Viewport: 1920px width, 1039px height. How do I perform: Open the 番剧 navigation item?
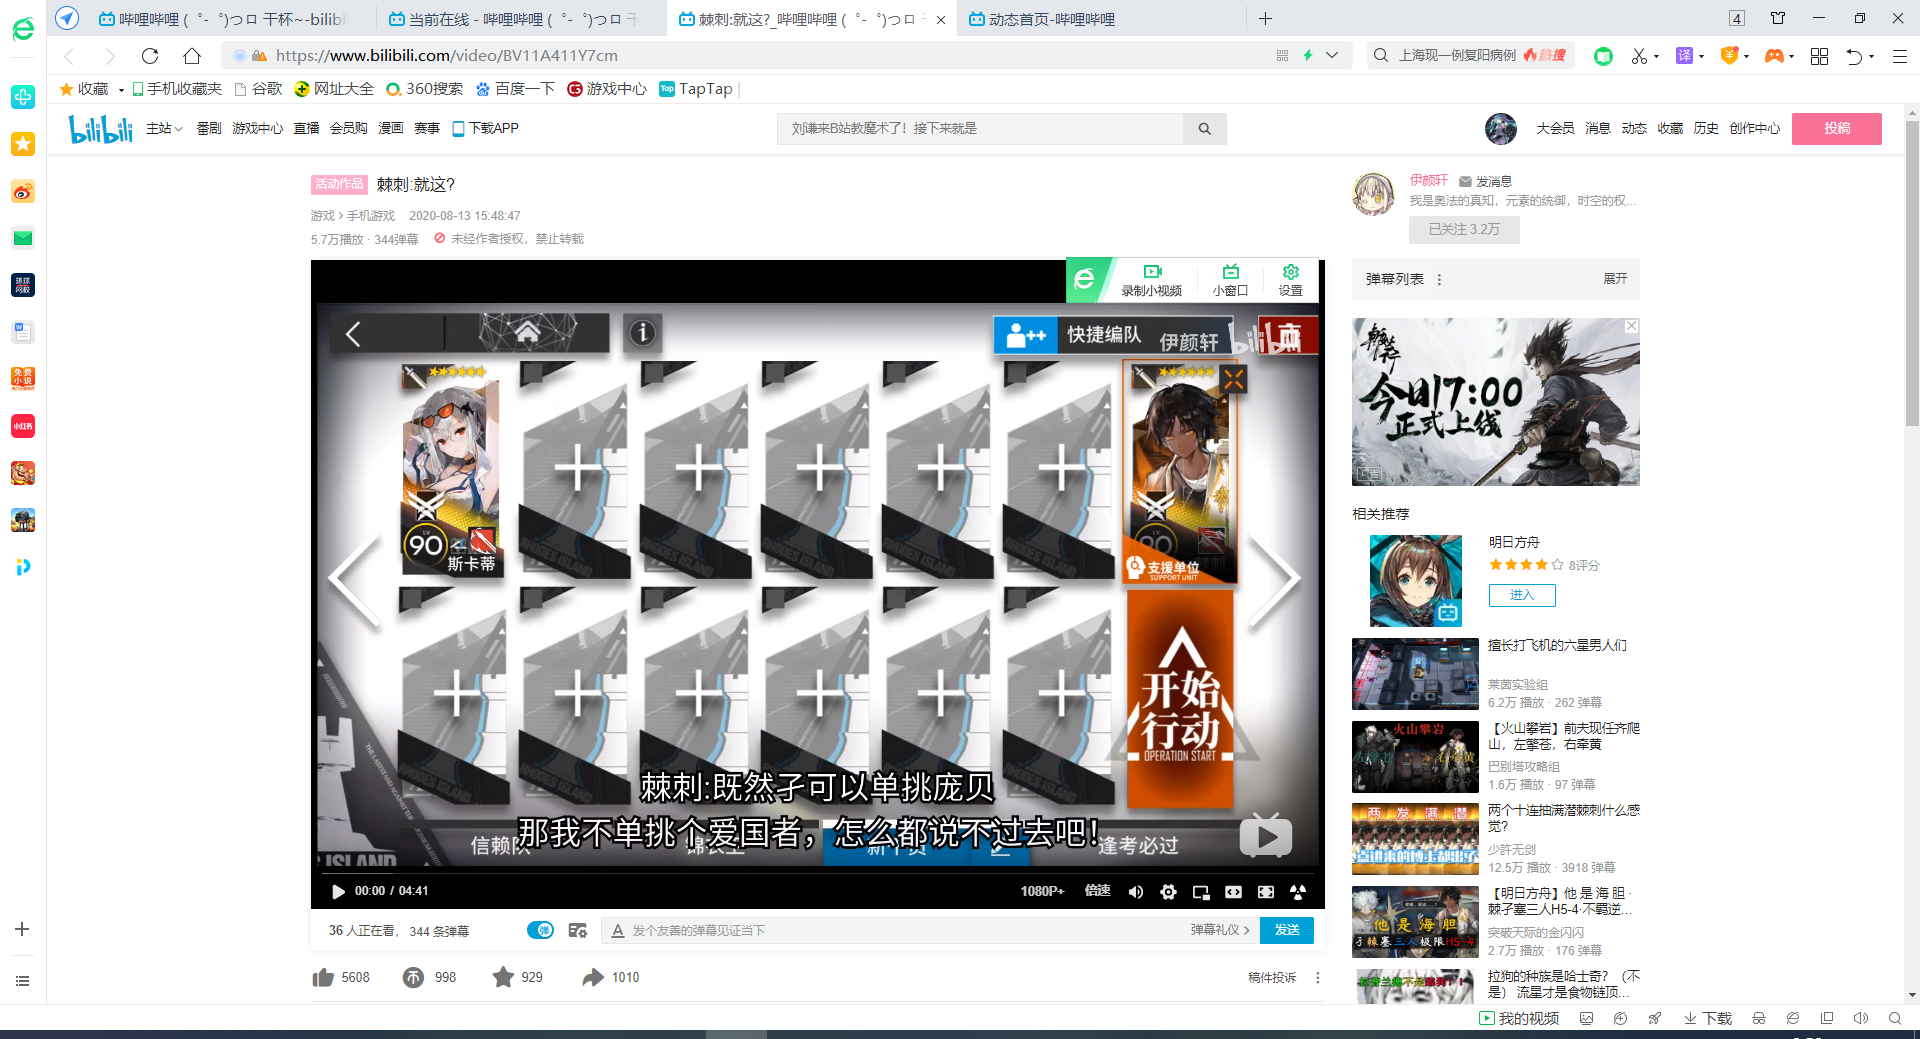coord(209,128)
